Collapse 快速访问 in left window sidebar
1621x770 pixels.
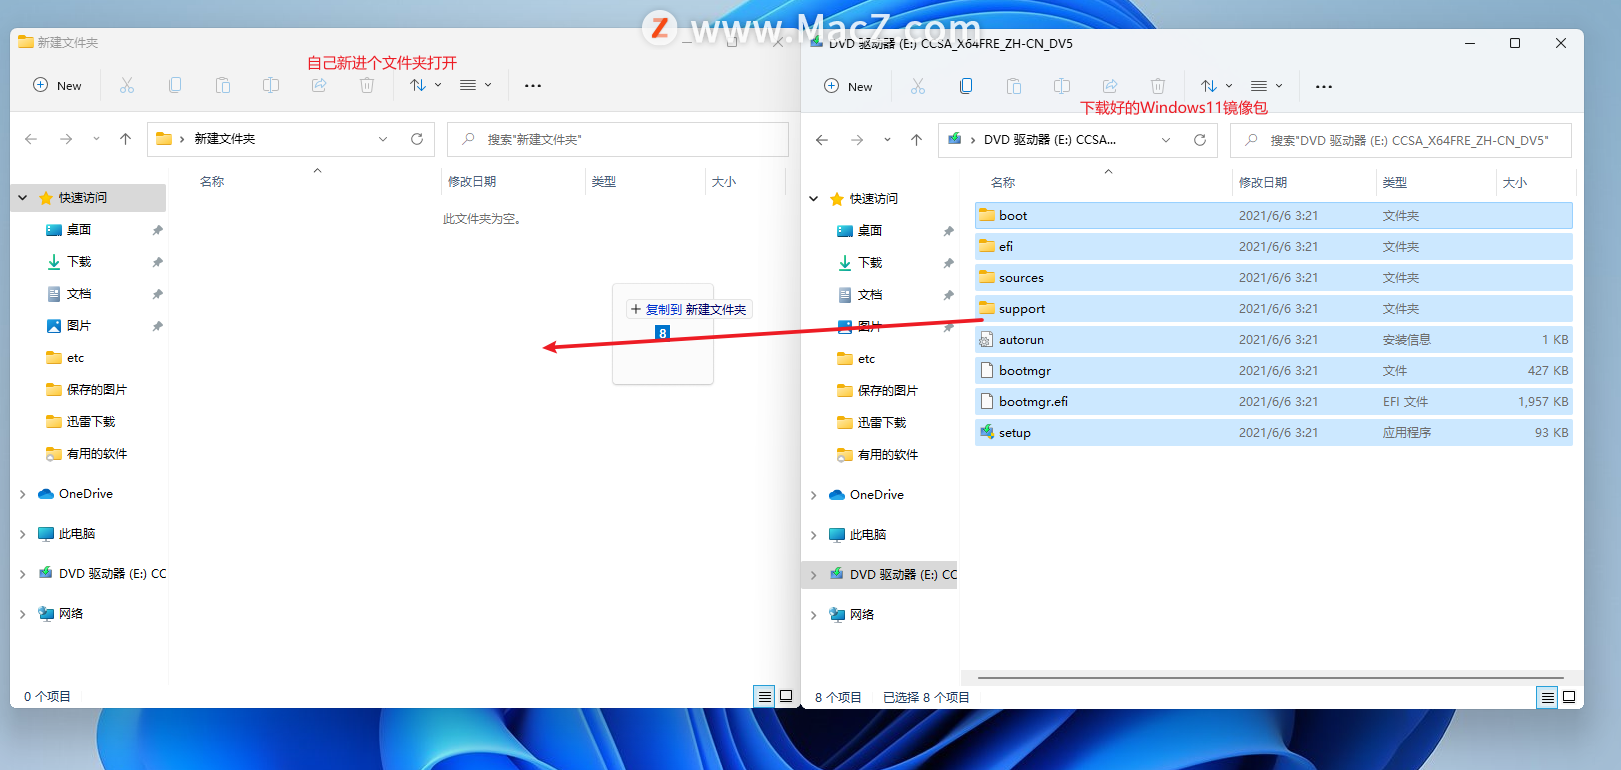pyautogui.click(x=23, y=198)
